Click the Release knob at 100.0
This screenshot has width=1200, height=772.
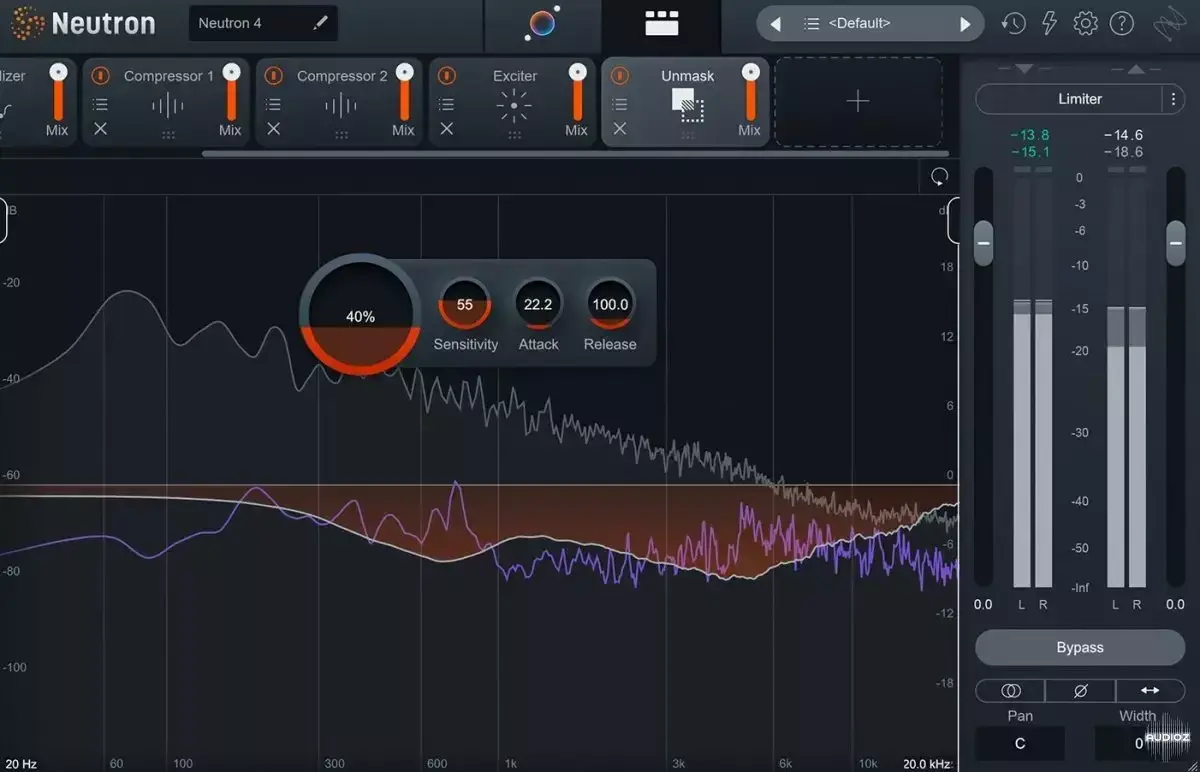[x=610, y=304]
